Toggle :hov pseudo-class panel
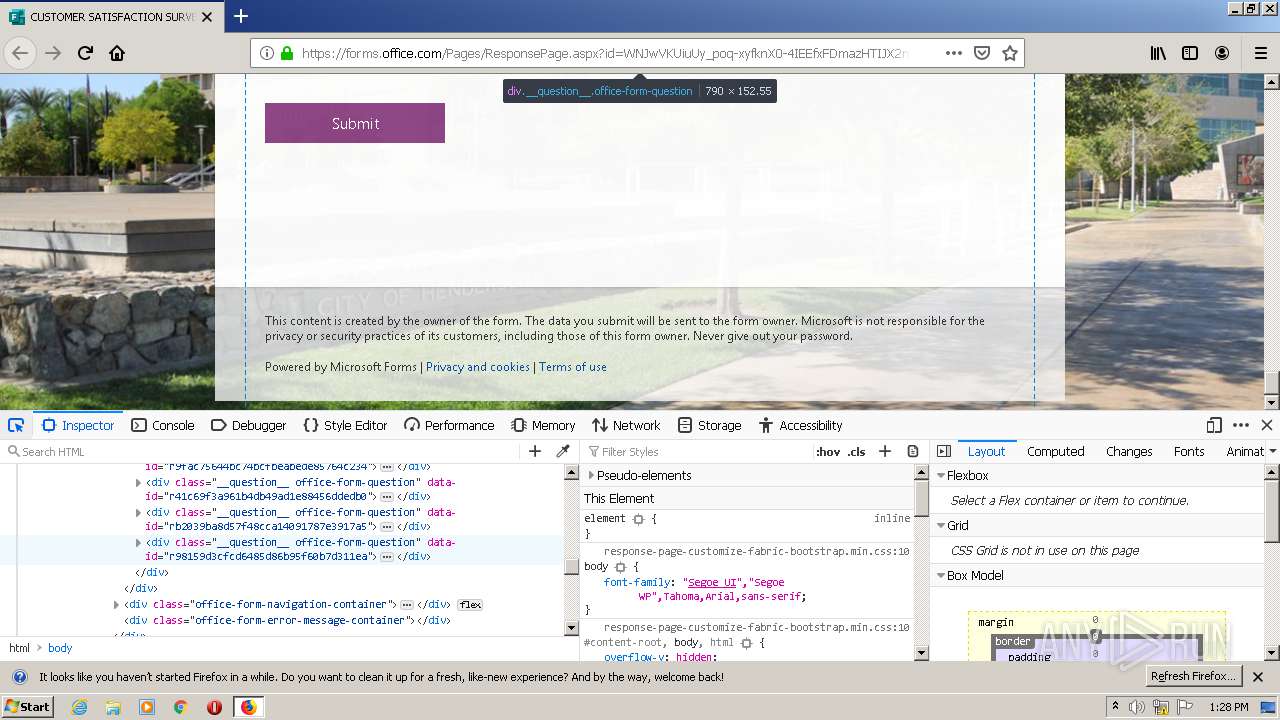The height and width of the screenshot is (720, 1280). coord(828,451)
